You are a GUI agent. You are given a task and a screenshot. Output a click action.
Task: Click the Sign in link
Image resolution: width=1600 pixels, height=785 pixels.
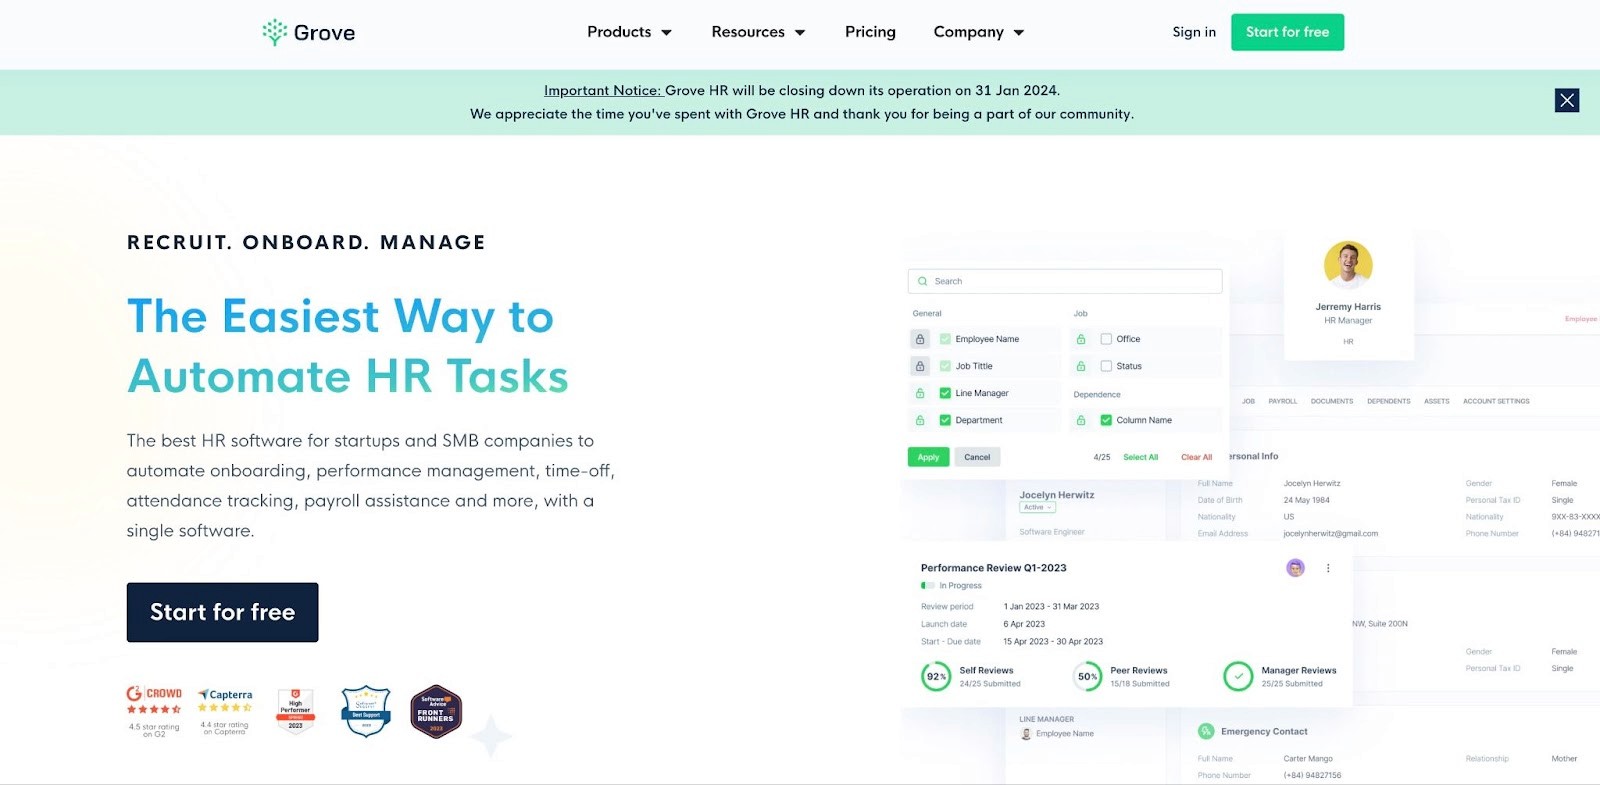pyautogui.click(x=1194, y=32)
